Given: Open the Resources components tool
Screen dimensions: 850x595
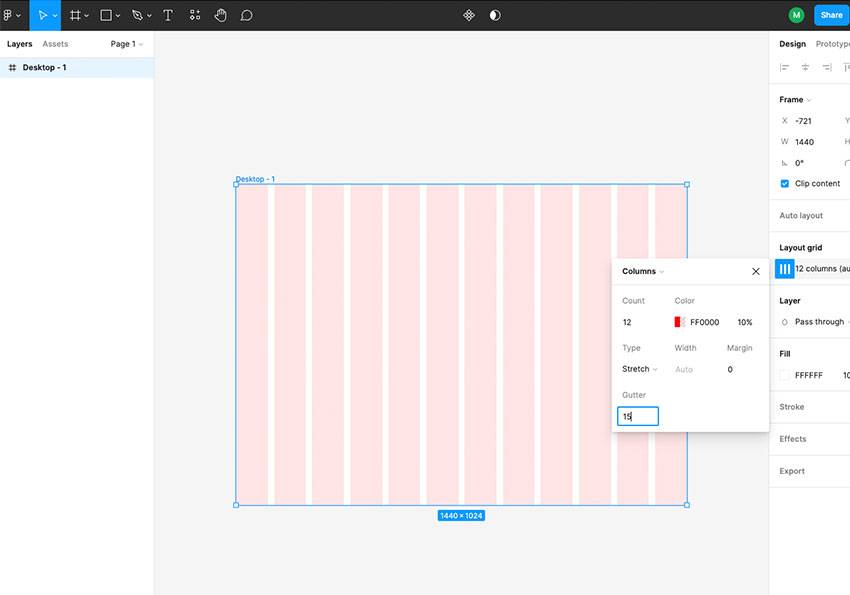Looking at the screenshot, I should point(195,15).
